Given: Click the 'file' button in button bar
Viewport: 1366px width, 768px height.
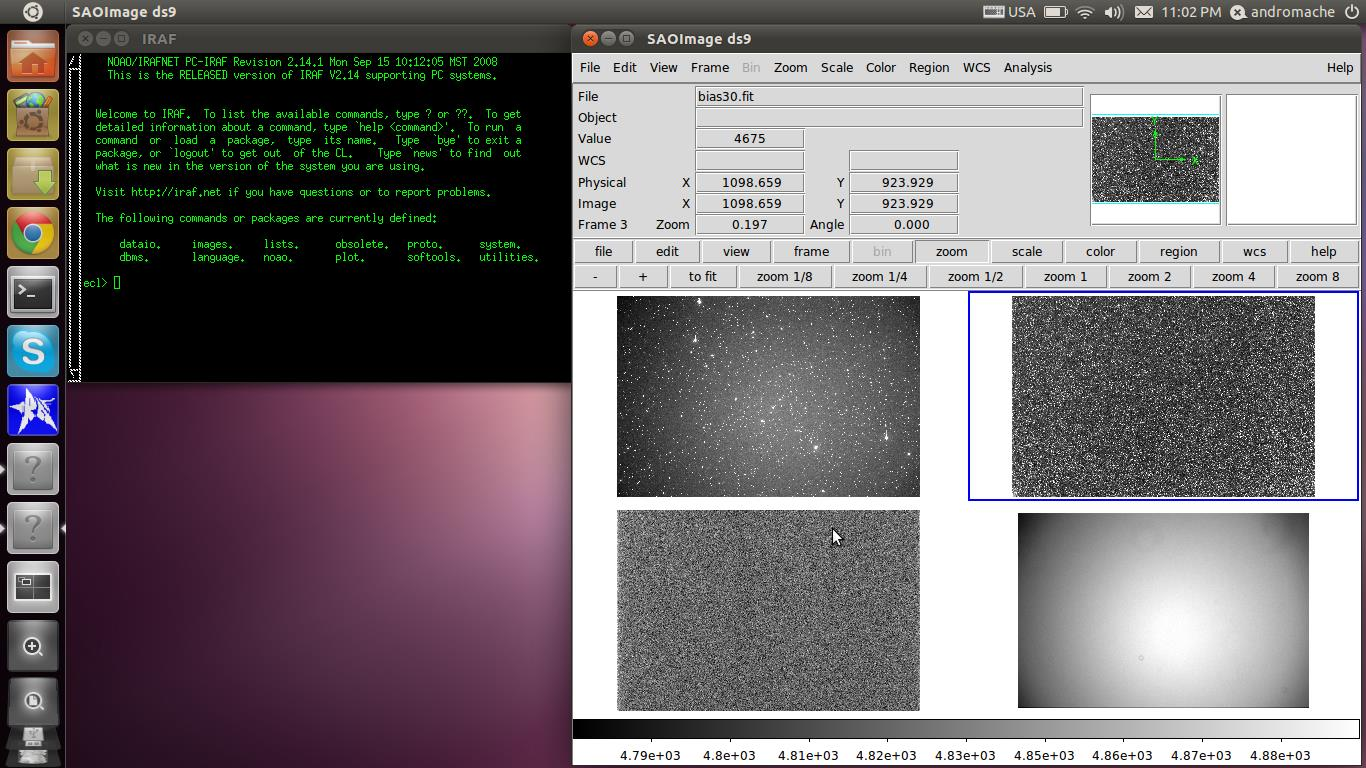Looking at the screenshot, I should pyautogui.click(x=603, y=251).
